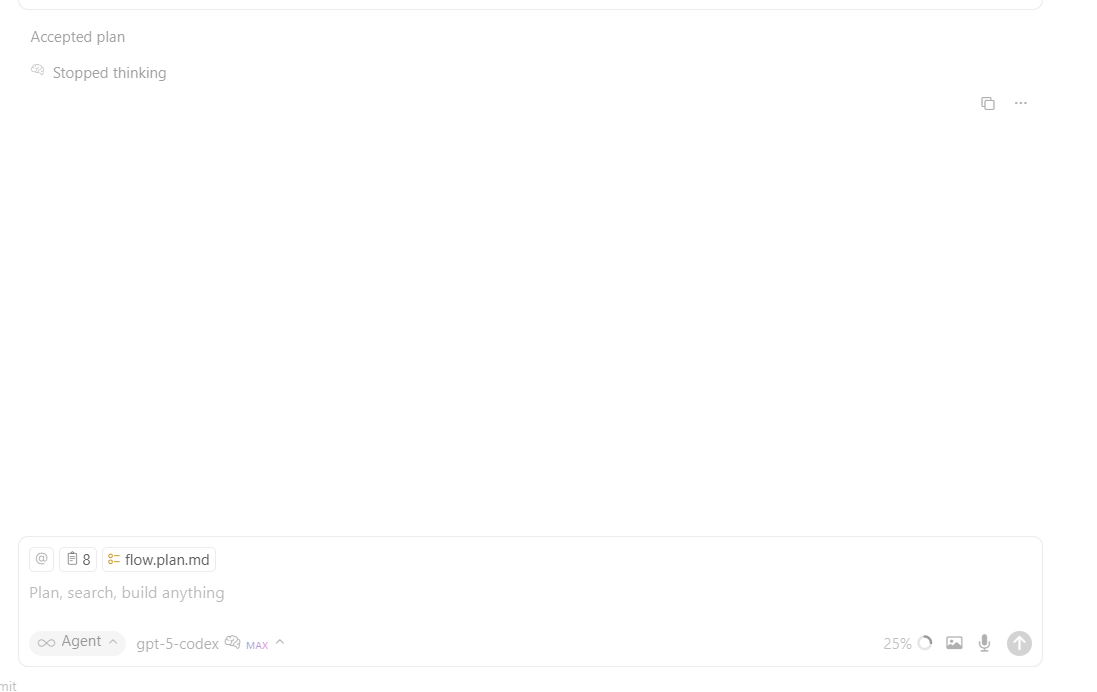Click the Accepted plan label

pos(78,37)
